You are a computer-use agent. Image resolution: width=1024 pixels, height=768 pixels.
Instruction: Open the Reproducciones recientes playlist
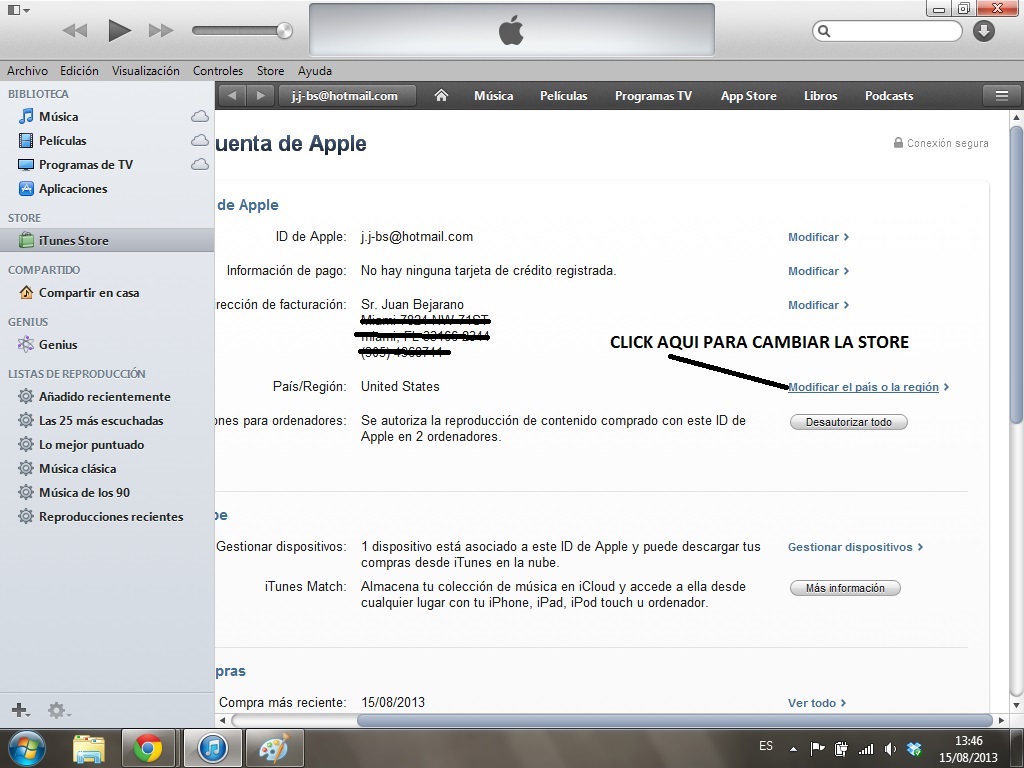(x=111, y=517)
